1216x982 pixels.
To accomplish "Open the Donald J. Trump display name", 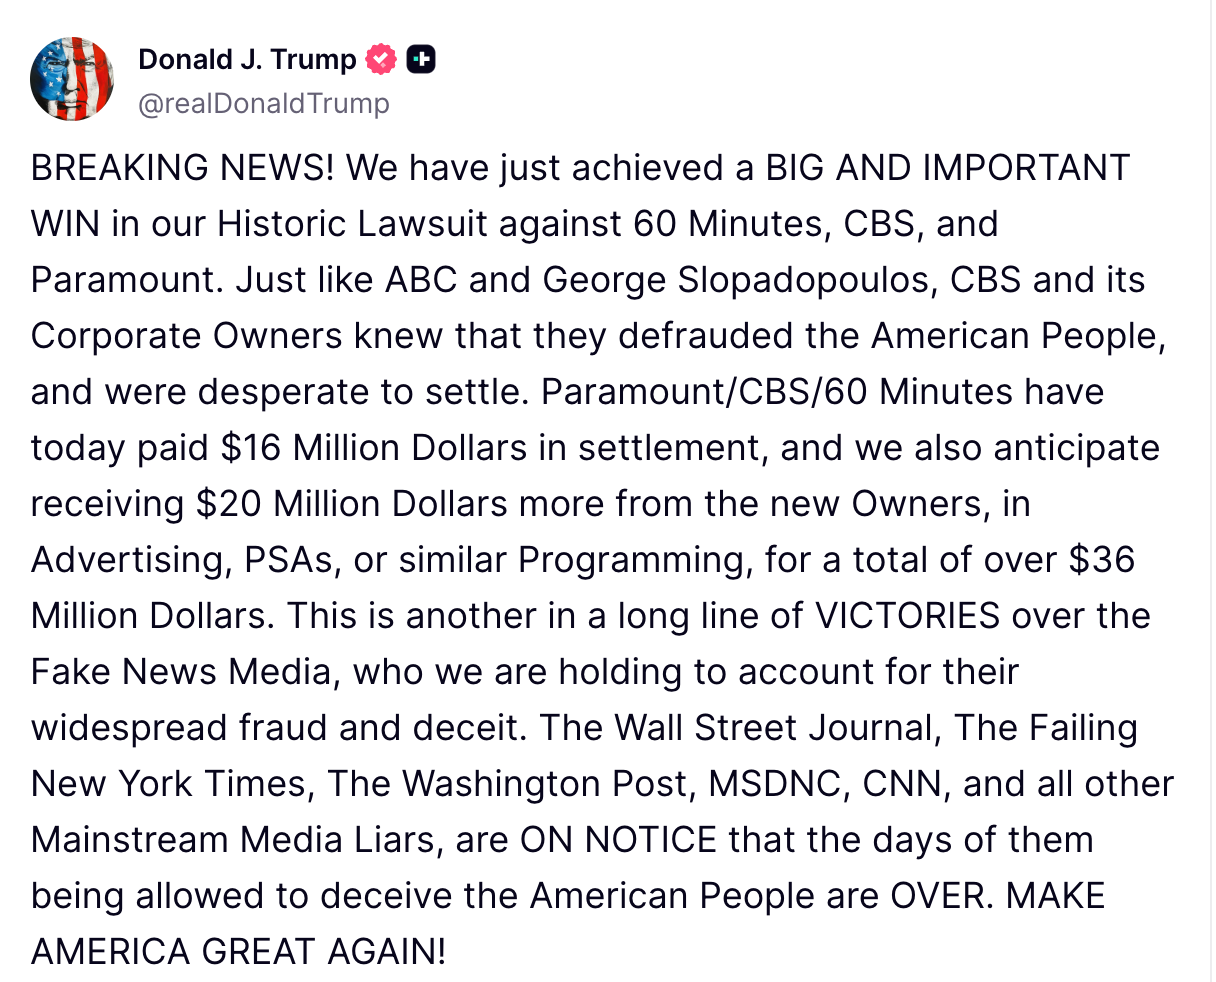I will coord(247,60).
